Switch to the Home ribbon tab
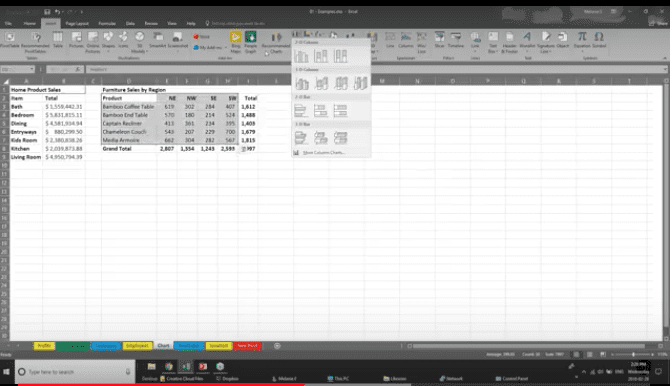The width and height of the screenshot is (672, 386). pyautogui.click(x=30, y=24)
